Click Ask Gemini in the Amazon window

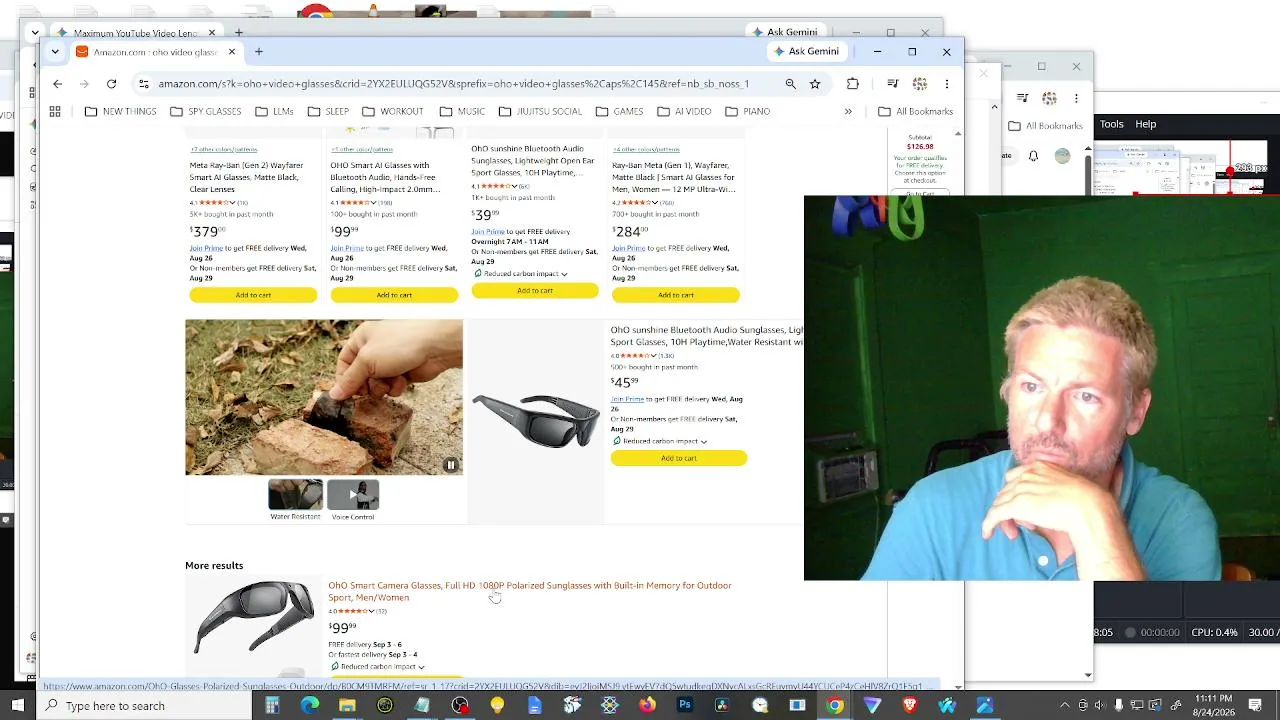[805, 52]
